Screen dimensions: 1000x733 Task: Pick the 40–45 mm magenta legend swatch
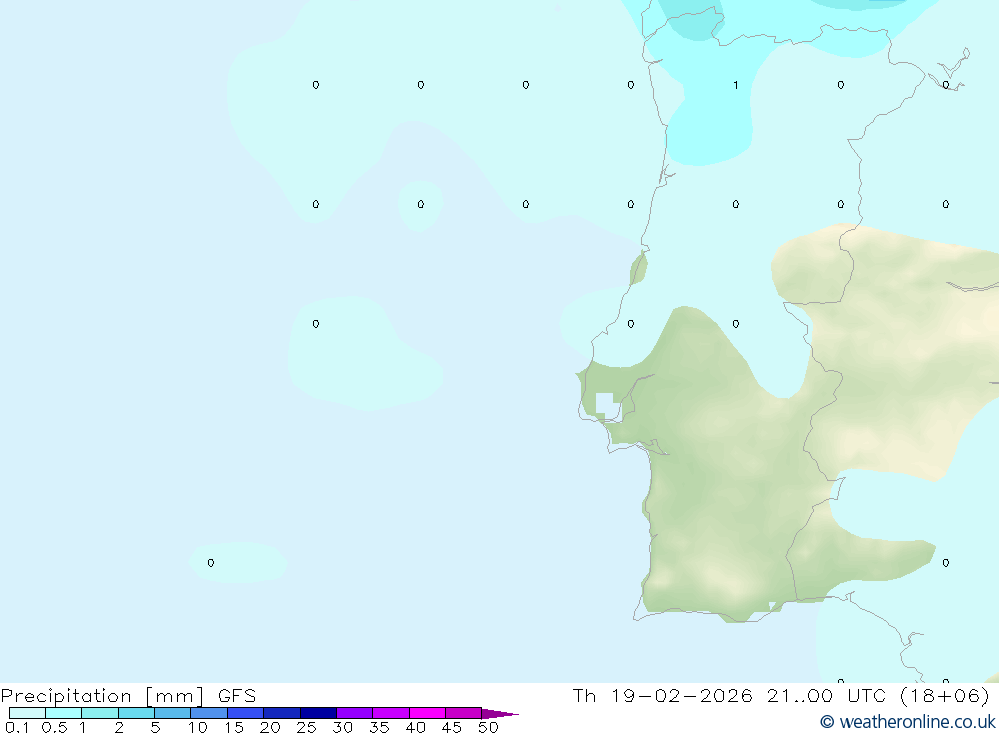pyautogui.click(x=427, y=713)
